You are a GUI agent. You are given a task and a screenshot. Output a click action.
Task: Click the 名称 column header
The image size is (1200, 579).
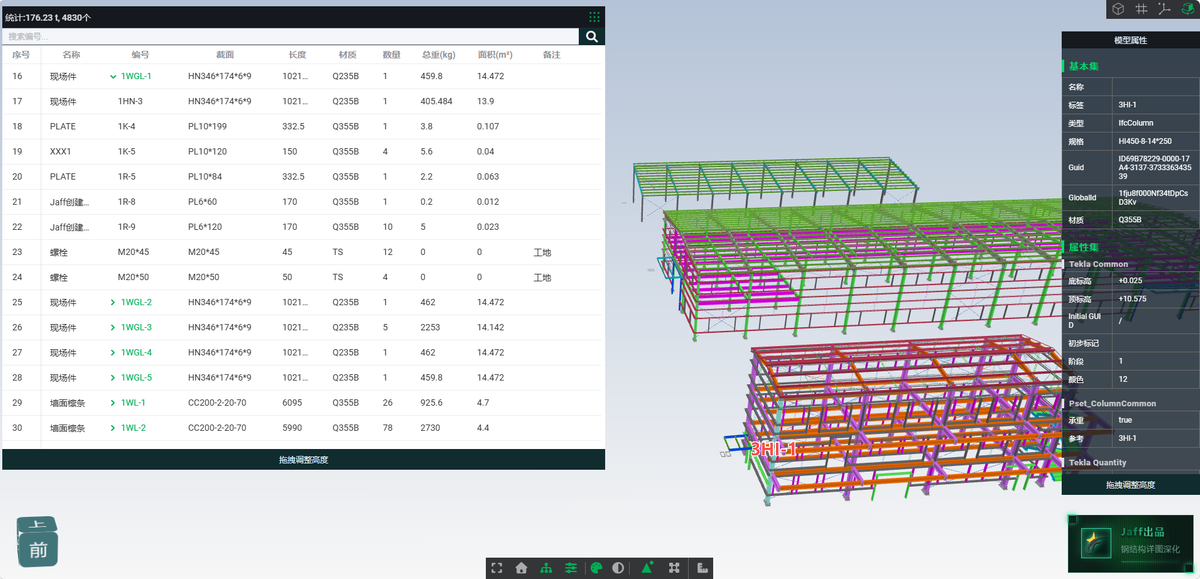(71, 55)
